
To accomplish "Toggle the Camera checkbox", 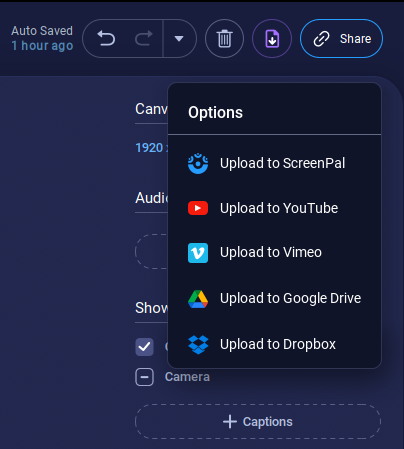I will pos(144,377).
